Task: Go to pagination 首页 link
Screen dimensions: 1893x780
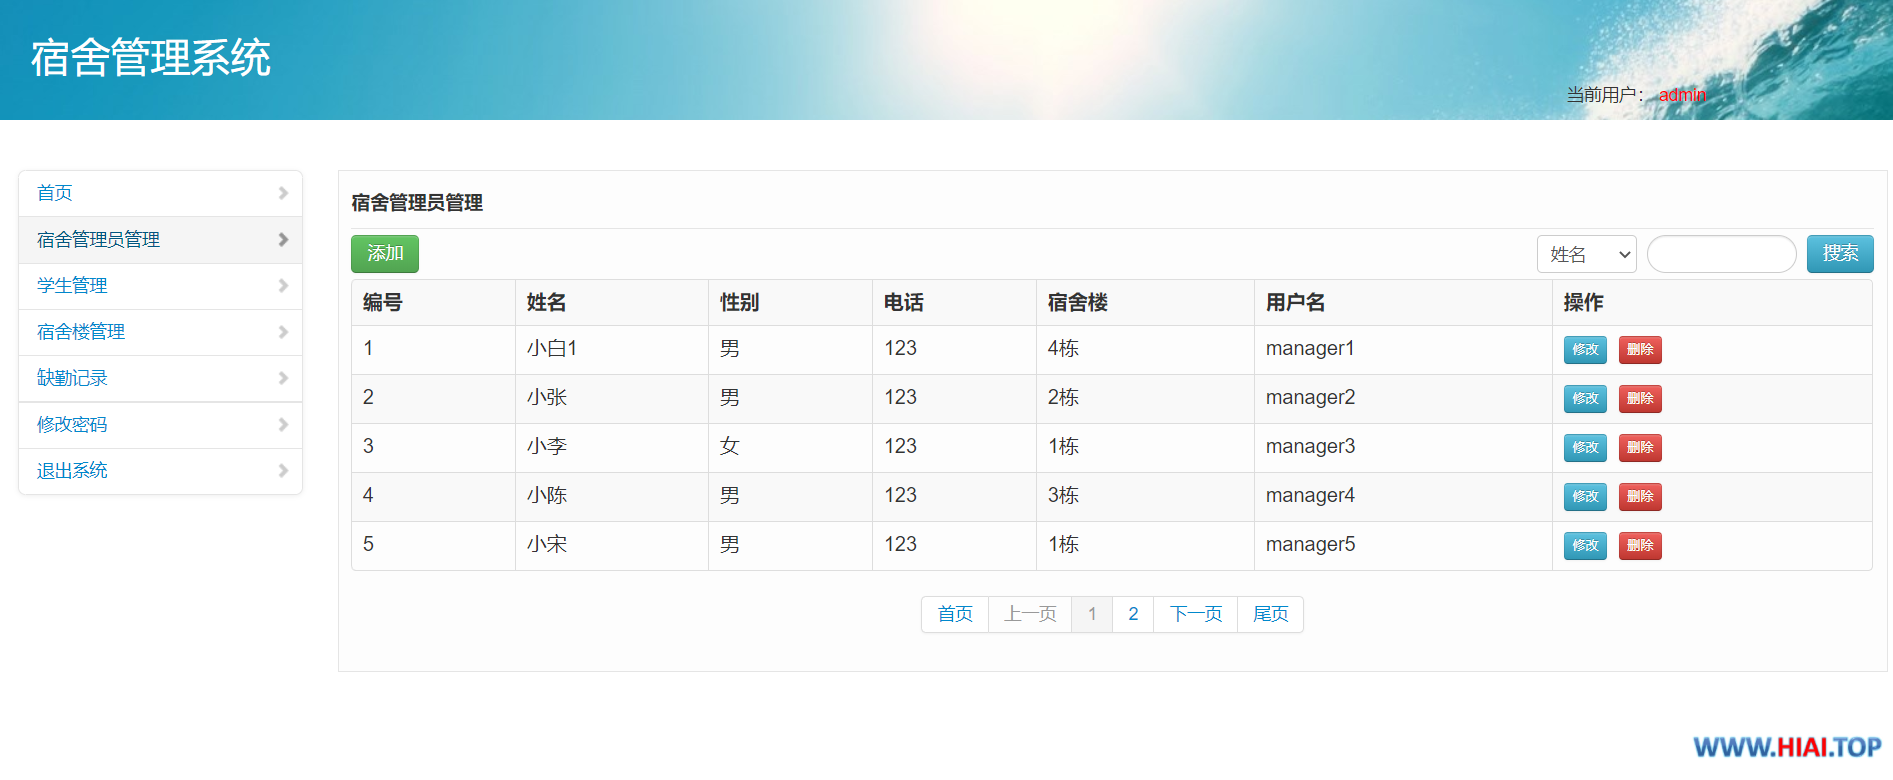Action: click(x=955, y=614)
